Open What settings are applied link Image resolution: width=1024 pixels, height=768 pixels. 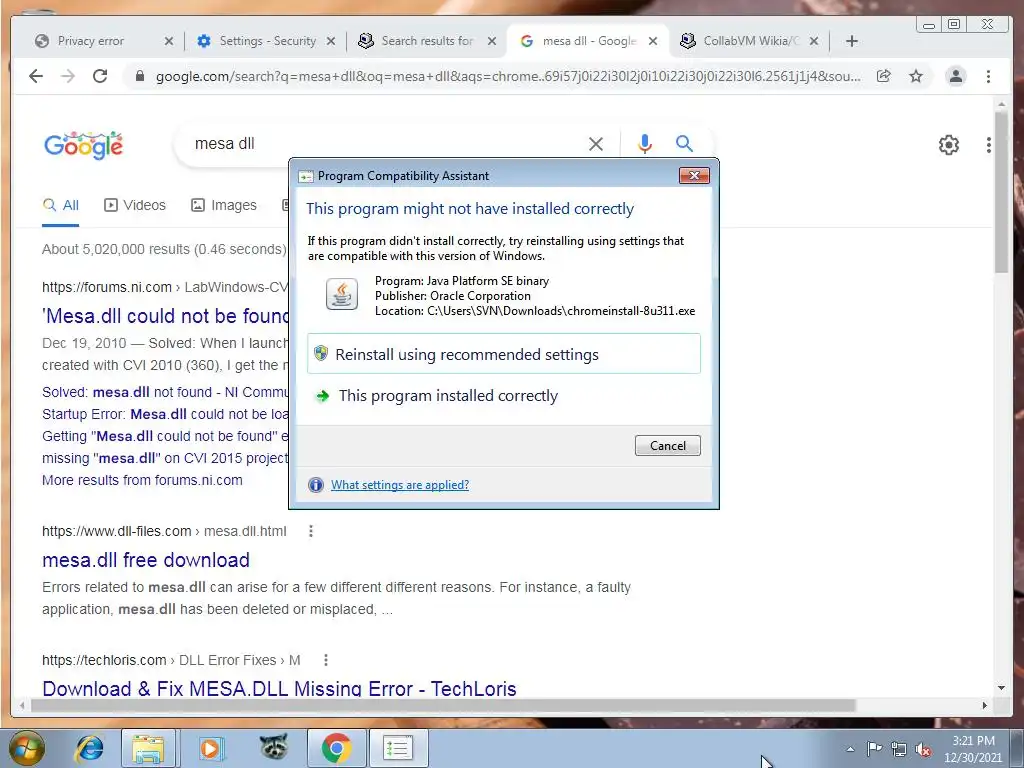tap(400, 485)
